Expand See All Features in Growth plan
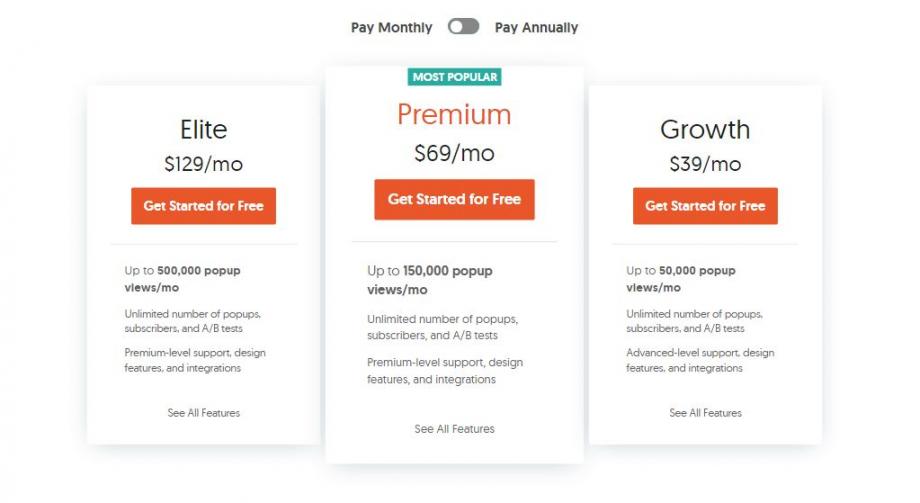The image size is (920, 503). click(x=705, y=413)
